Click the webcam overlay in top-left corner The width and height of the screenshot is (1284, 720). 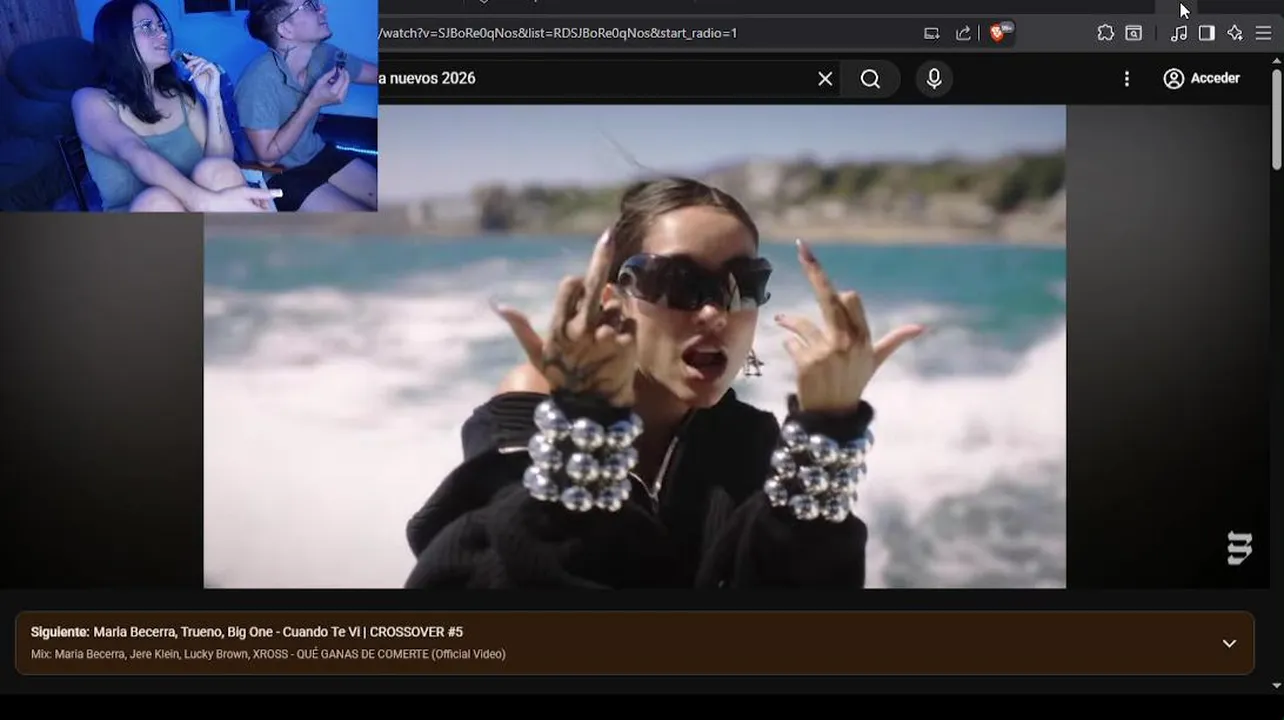pos(189,105)
